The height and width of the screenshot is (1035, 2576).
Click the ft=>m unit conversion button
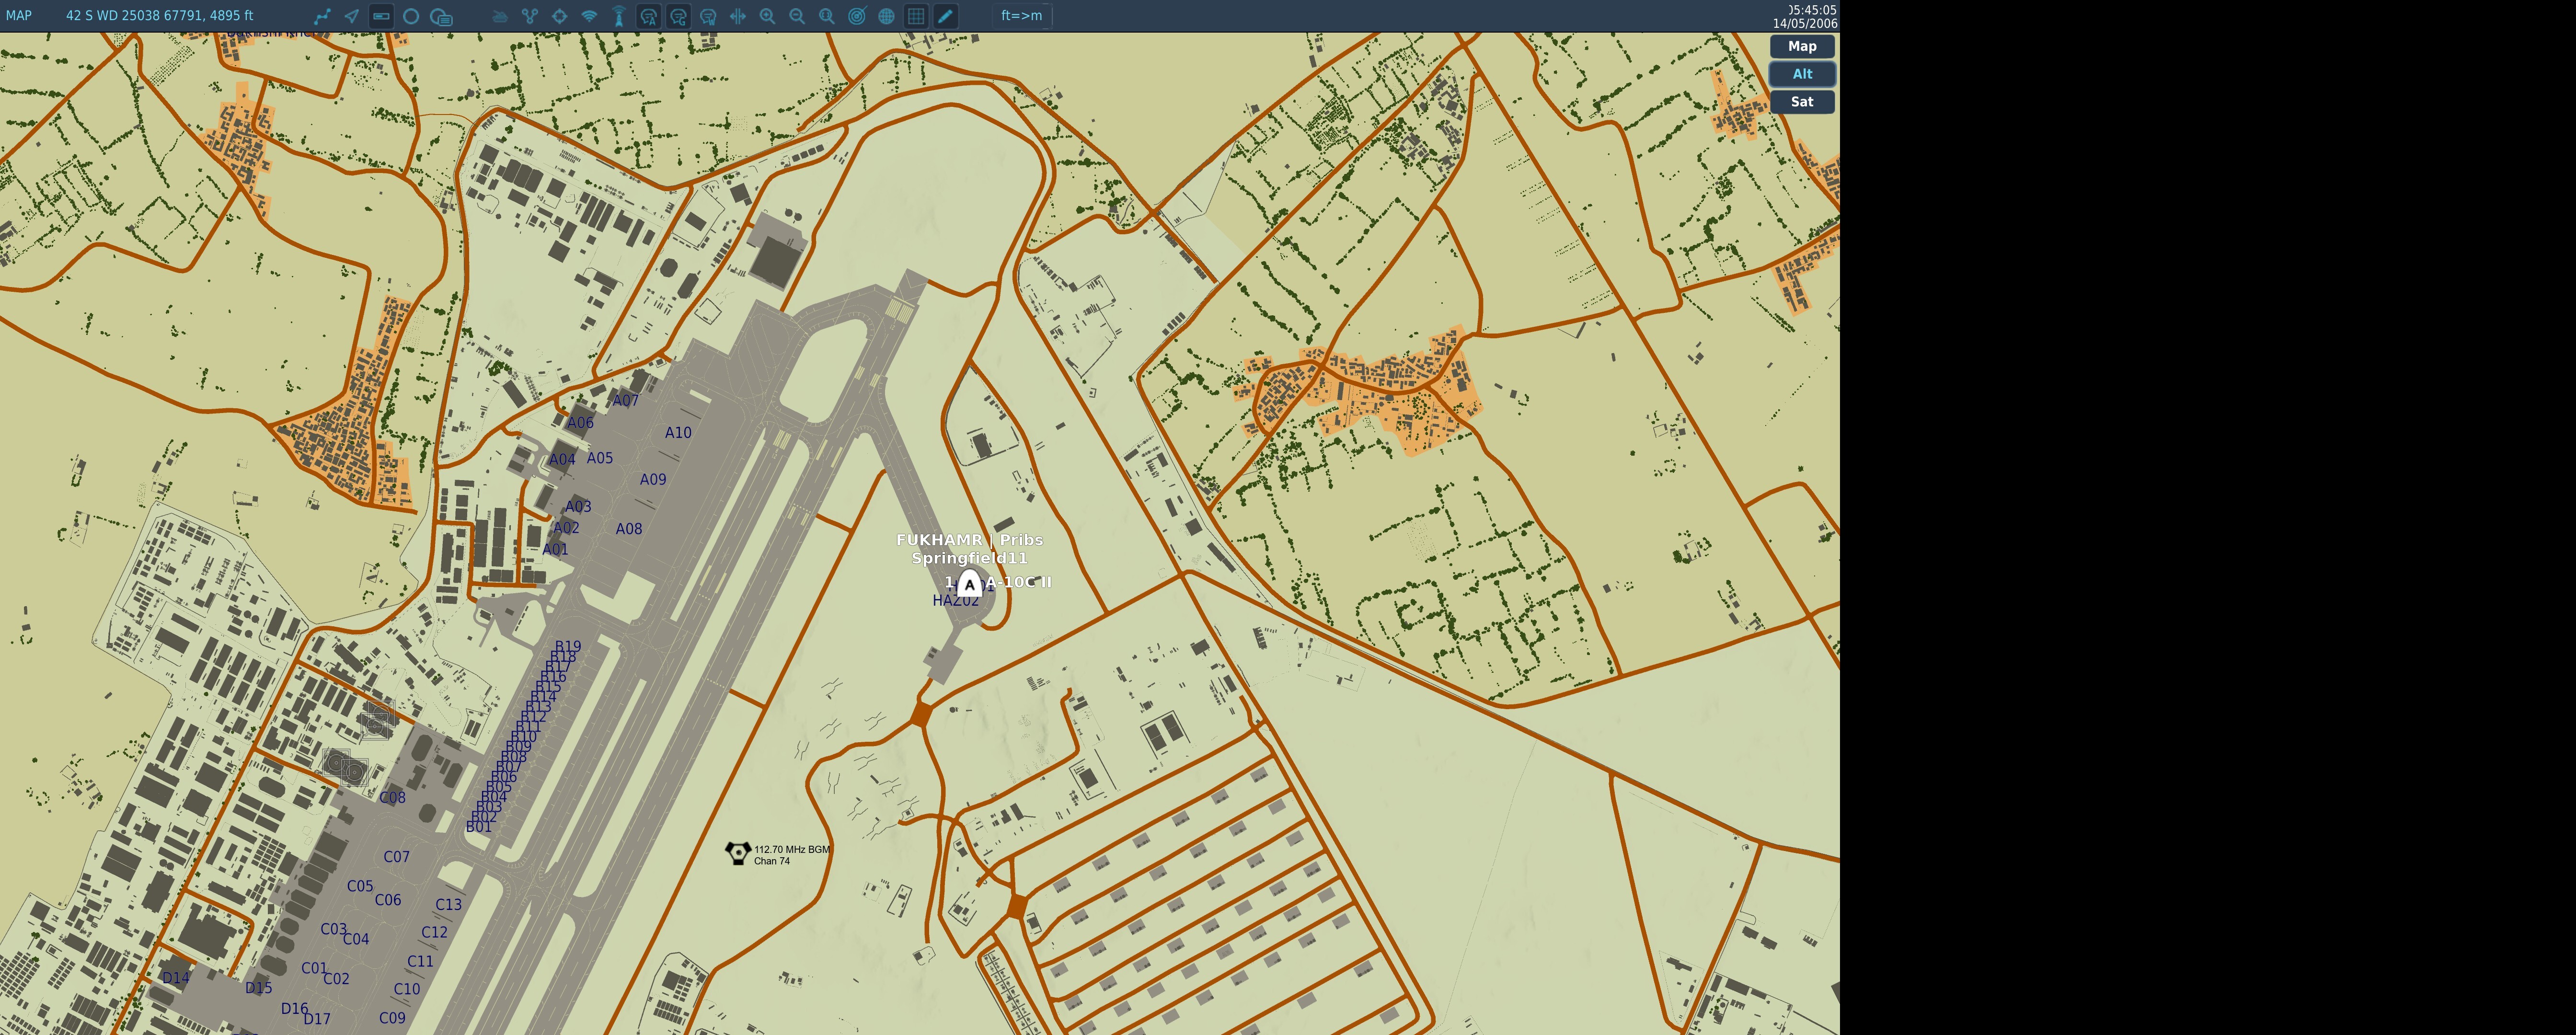pyautogui.click(x=1021, y=16)
